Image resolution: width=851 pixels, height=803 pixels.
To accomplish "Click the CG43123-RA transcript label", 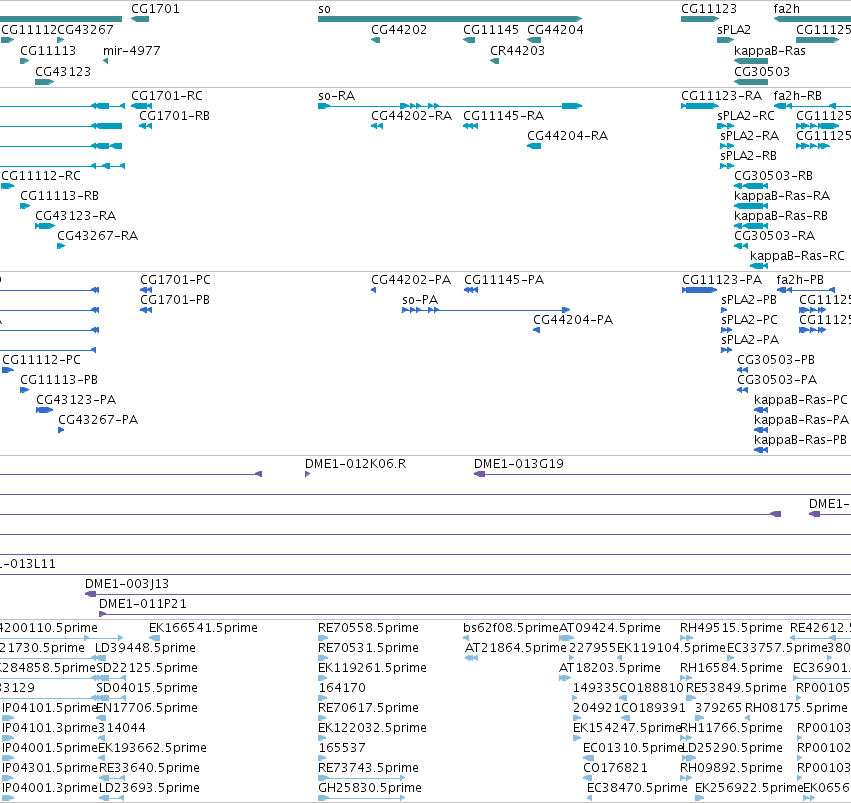I will 76,215.
